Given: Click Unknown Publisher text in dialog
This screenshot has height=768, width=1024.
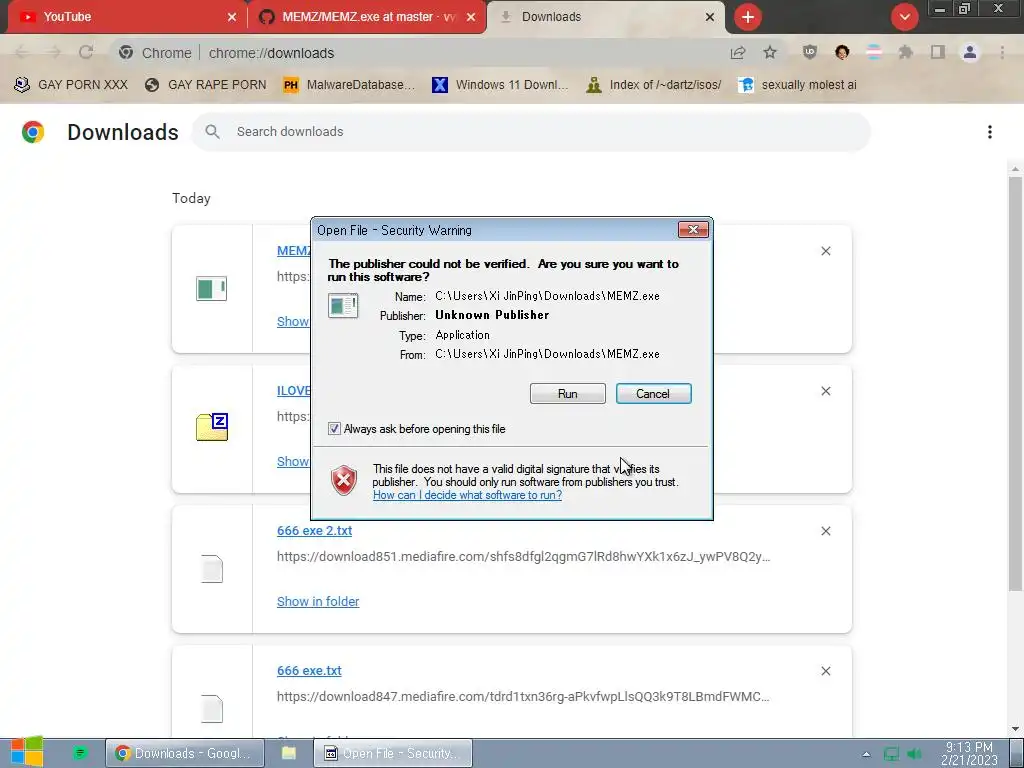Looking at the screenshot, I should click(492, 315).
